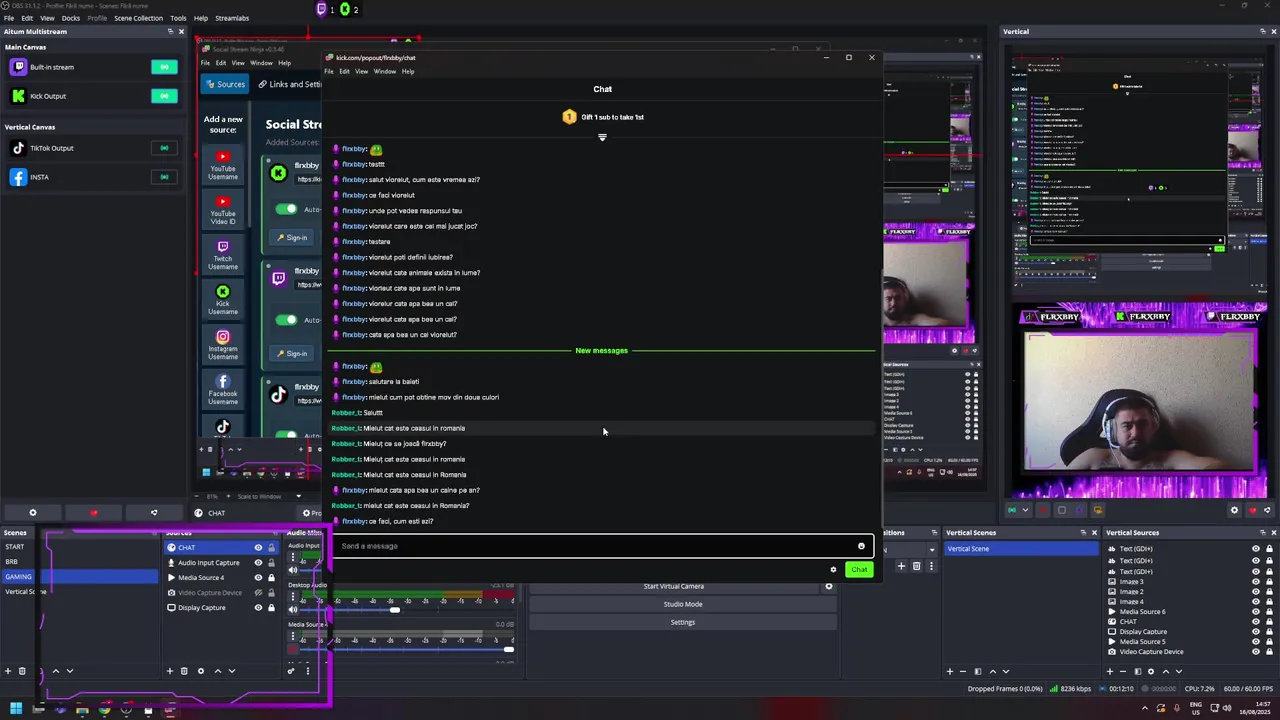
Task: Mute the Desktop Audio speaker icon
Action: (293, 609)
